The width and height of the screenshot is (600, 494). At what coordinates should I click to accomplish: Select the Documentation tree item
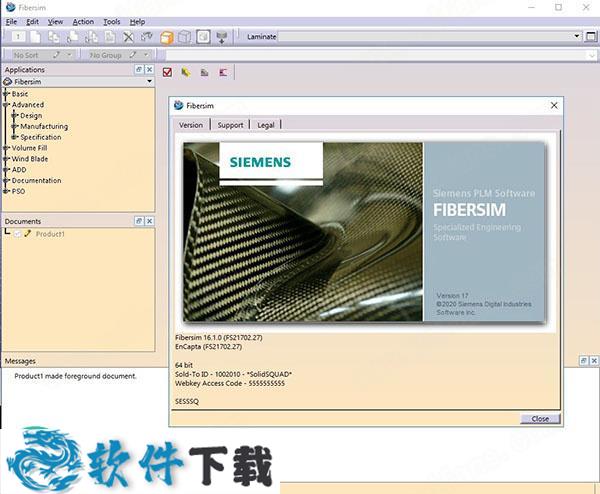coord(36,180)
